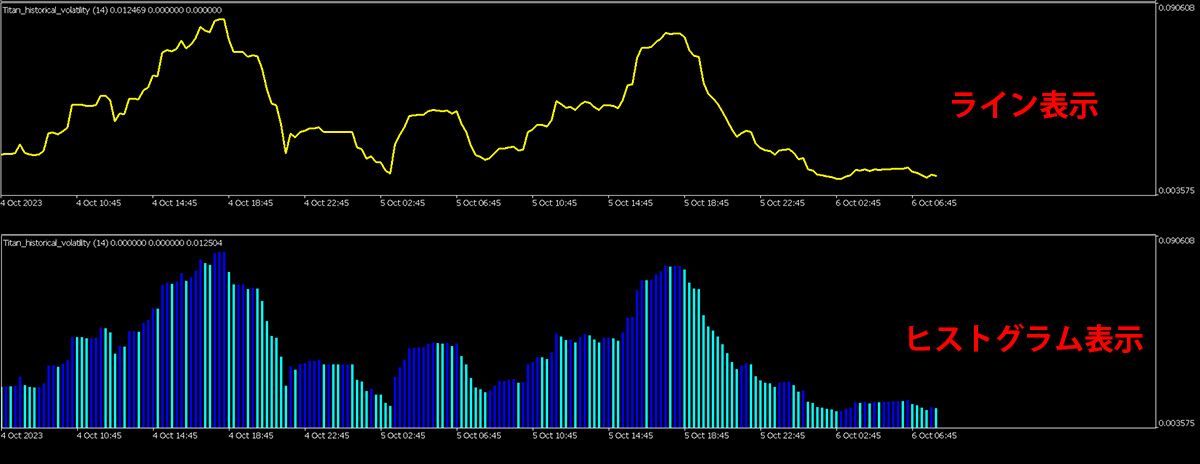
Task: Click the second yellow line peak near 5 Oct 18:45
Action: pos(673,34)
